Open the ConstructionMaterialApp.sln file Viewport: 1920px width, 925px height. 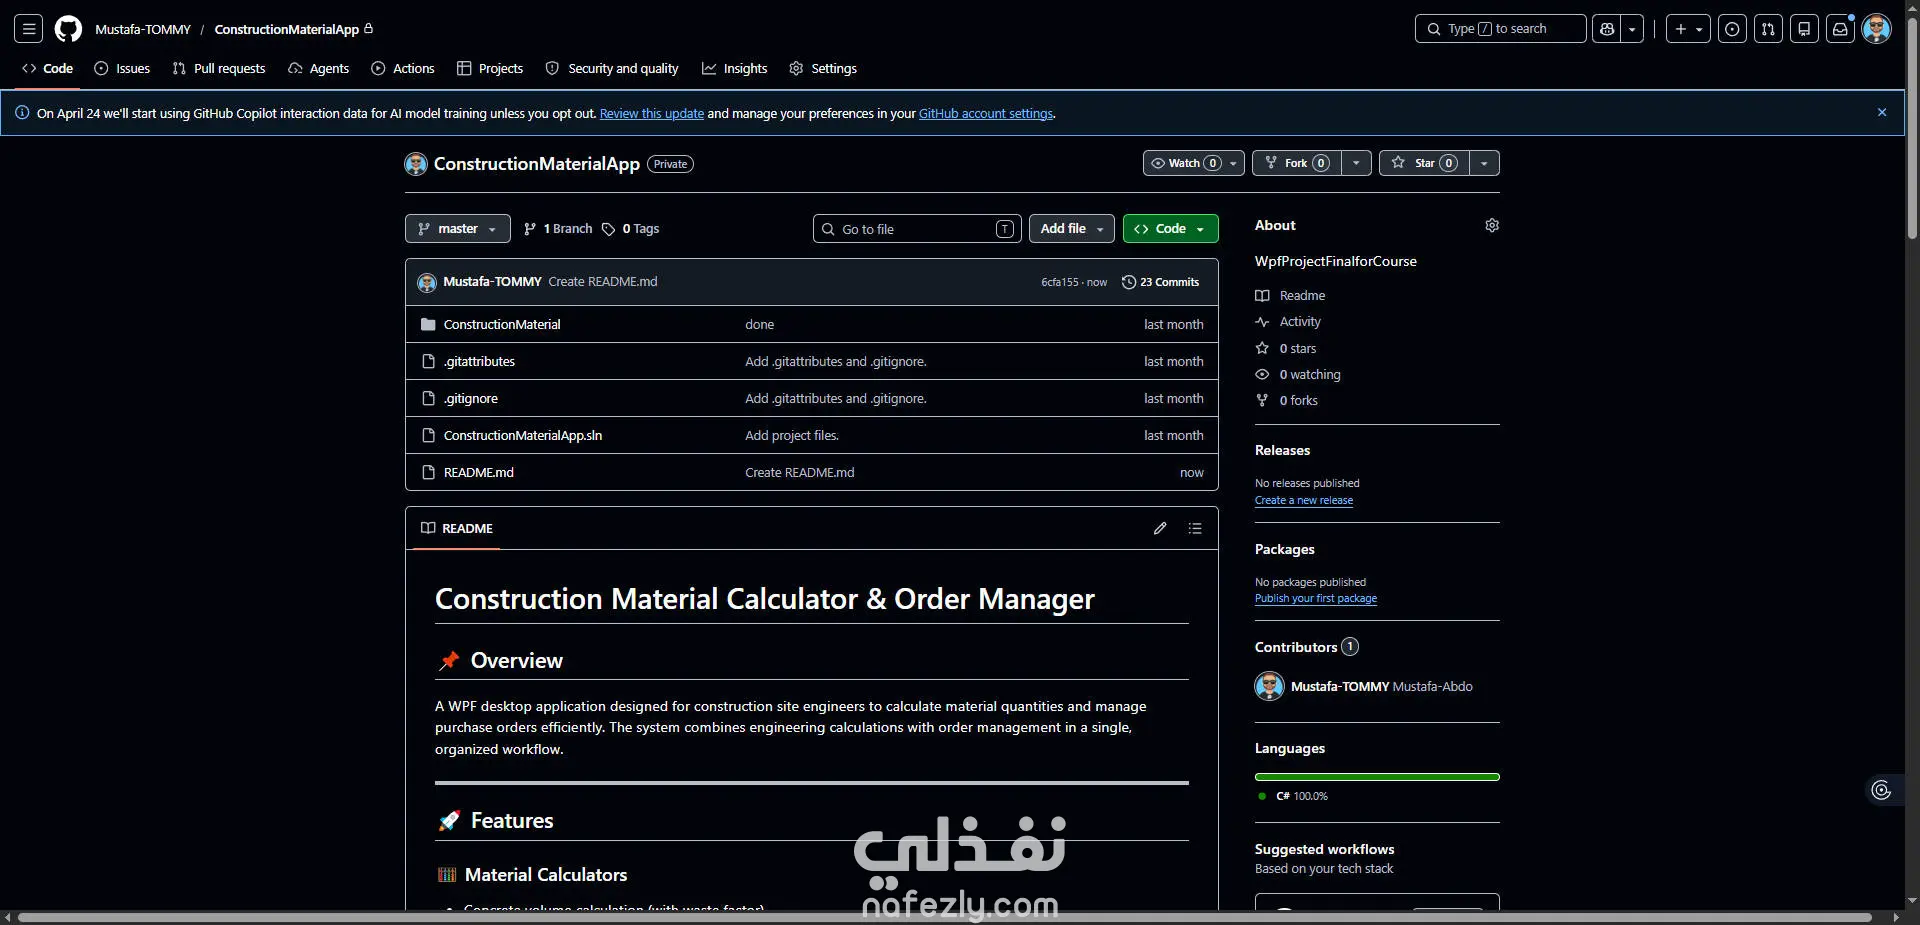(523, 436)
